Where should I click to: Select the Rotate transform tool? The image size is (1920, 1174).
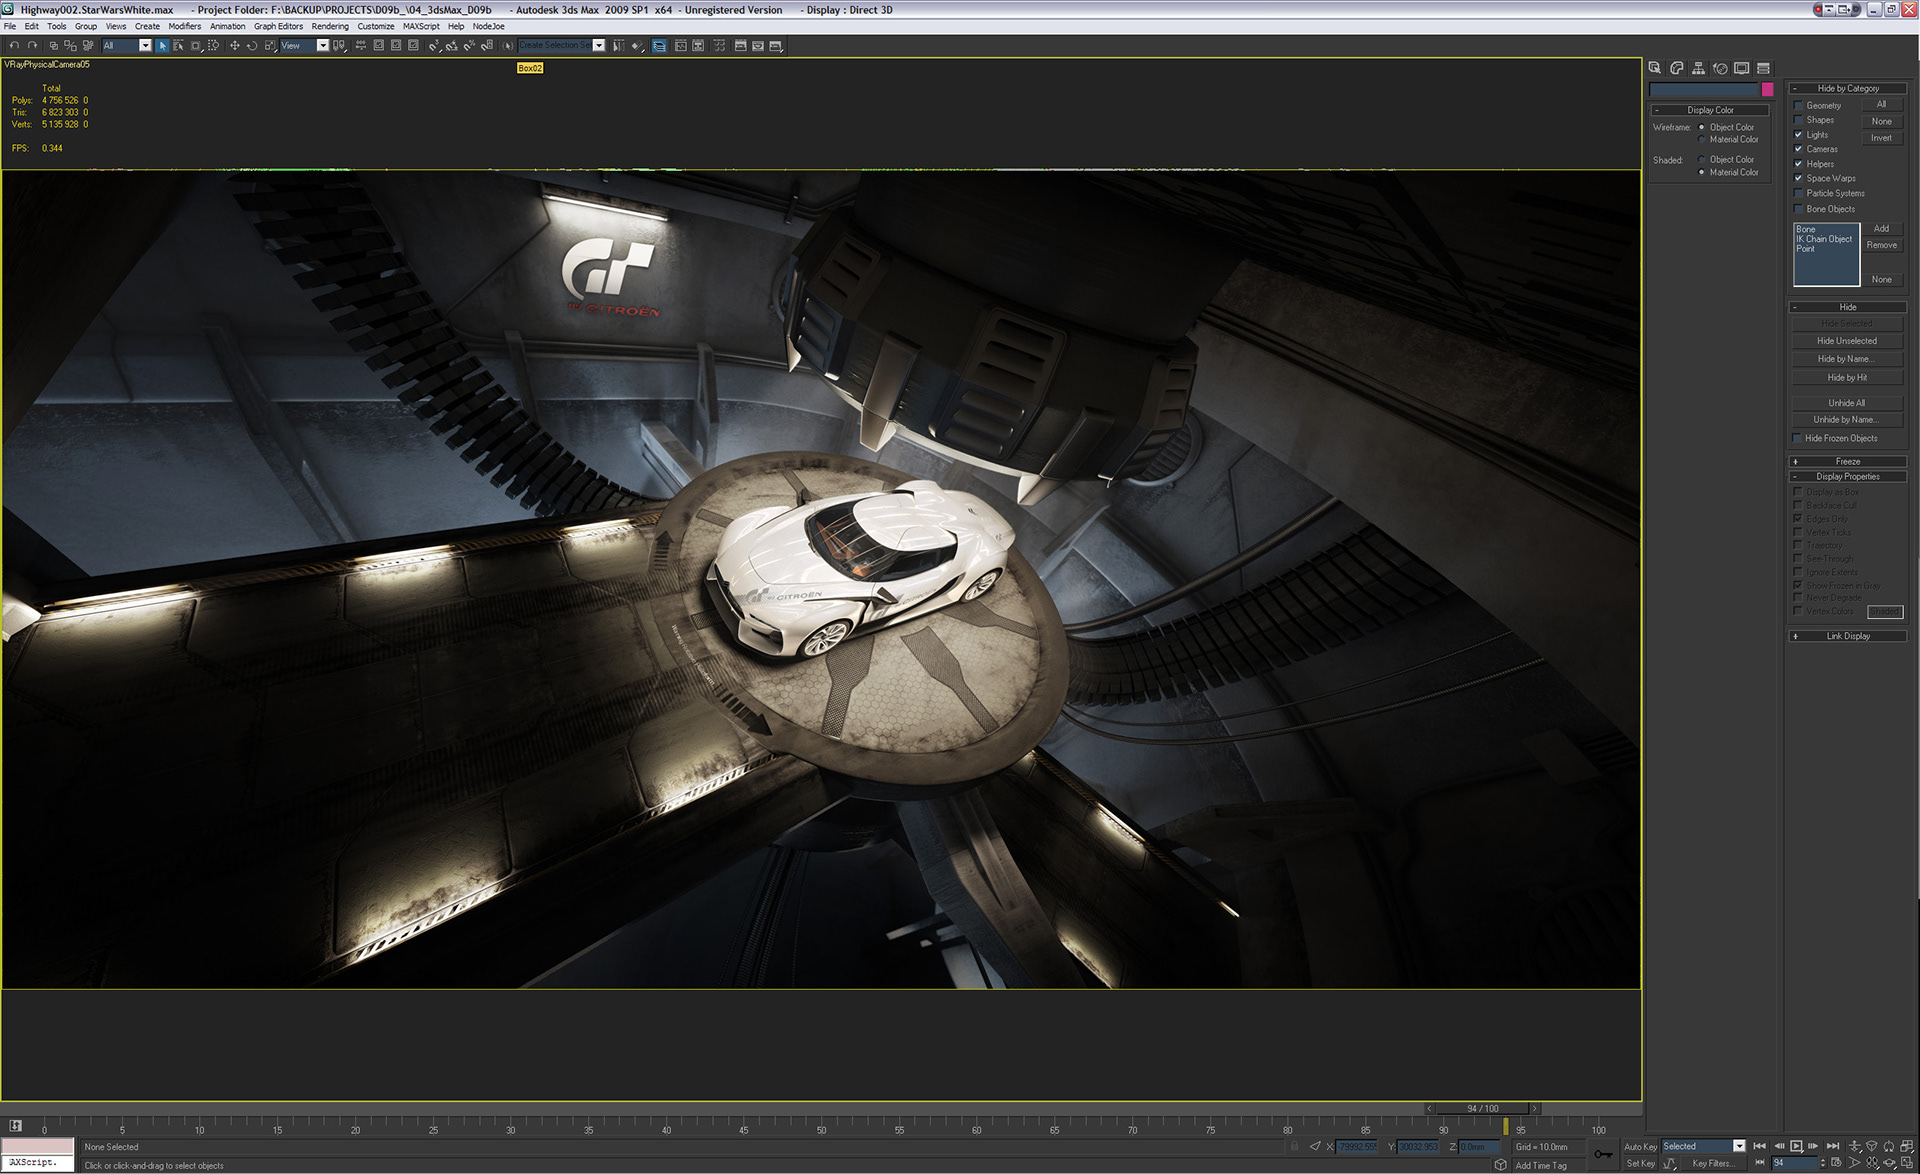(252, 46)
